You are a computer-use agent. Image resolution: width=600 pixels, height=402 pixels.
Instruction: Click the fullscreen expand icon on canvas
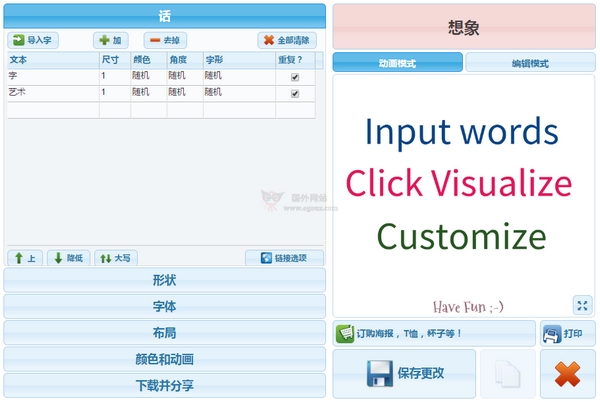pos(582,305)
